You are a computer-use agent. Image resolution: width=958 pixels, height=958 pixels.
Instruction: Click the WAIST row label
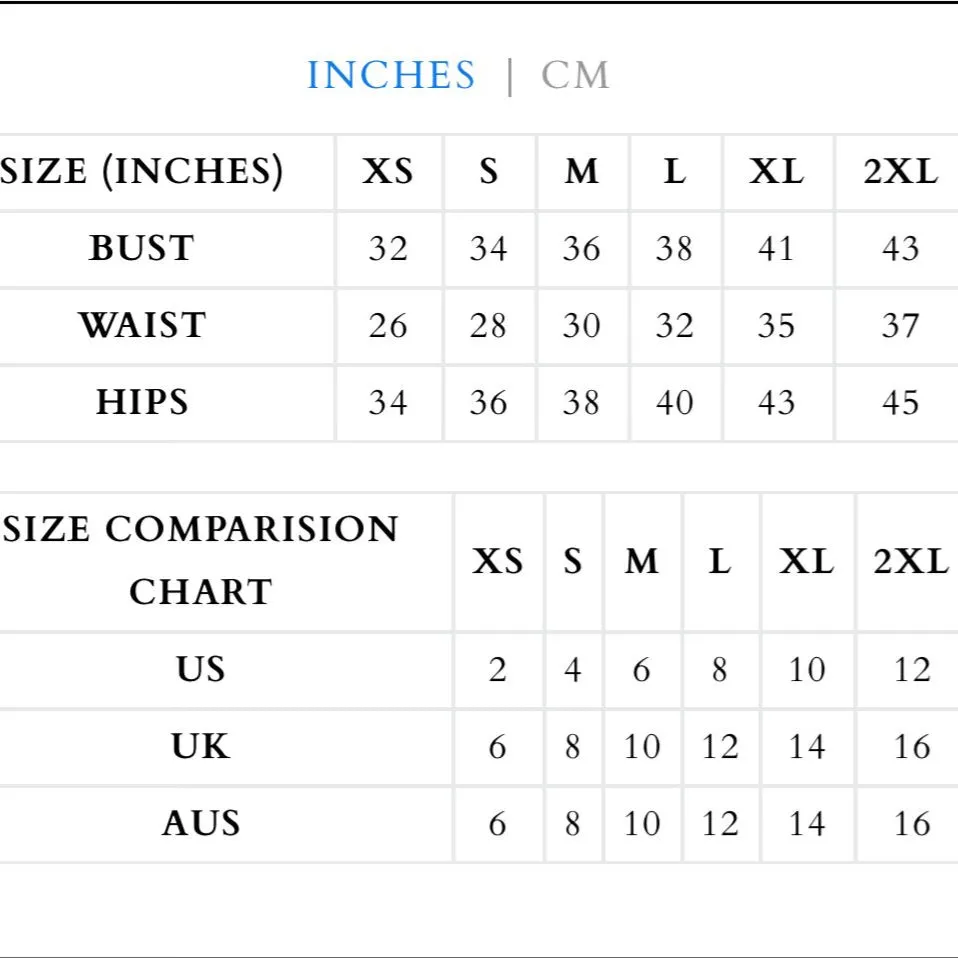[x=142, y=325]
